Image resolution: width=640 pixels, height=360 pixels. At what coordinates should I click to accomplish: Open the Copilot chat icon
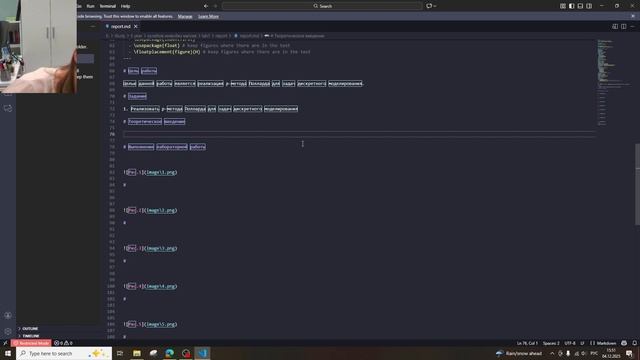(x=429, y=6)
